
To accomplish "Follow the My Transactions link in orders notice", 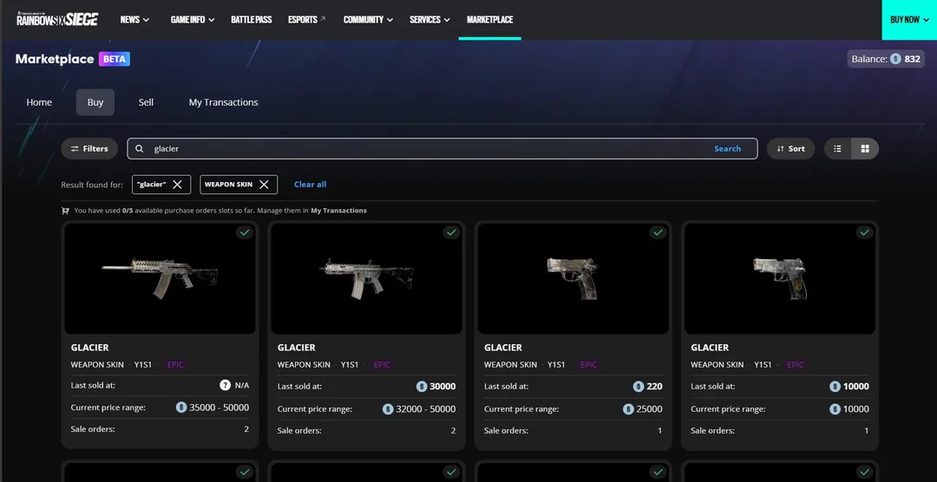I will tap(339, 211).
